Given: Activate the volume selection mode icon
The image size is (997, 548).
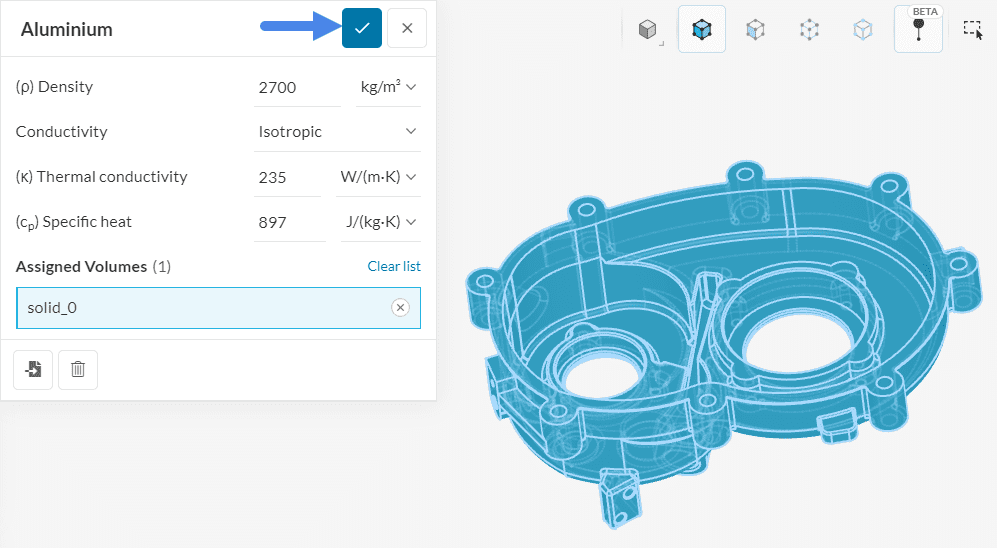Looking at the screenshot, I should click(x=701, y=30).
